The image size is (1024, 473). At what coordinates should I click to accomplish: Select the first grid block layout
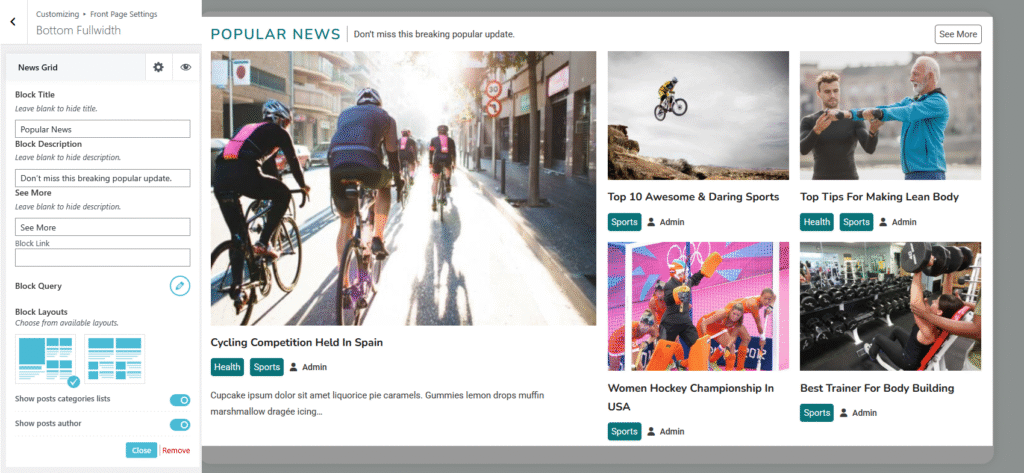click(46, 359)
